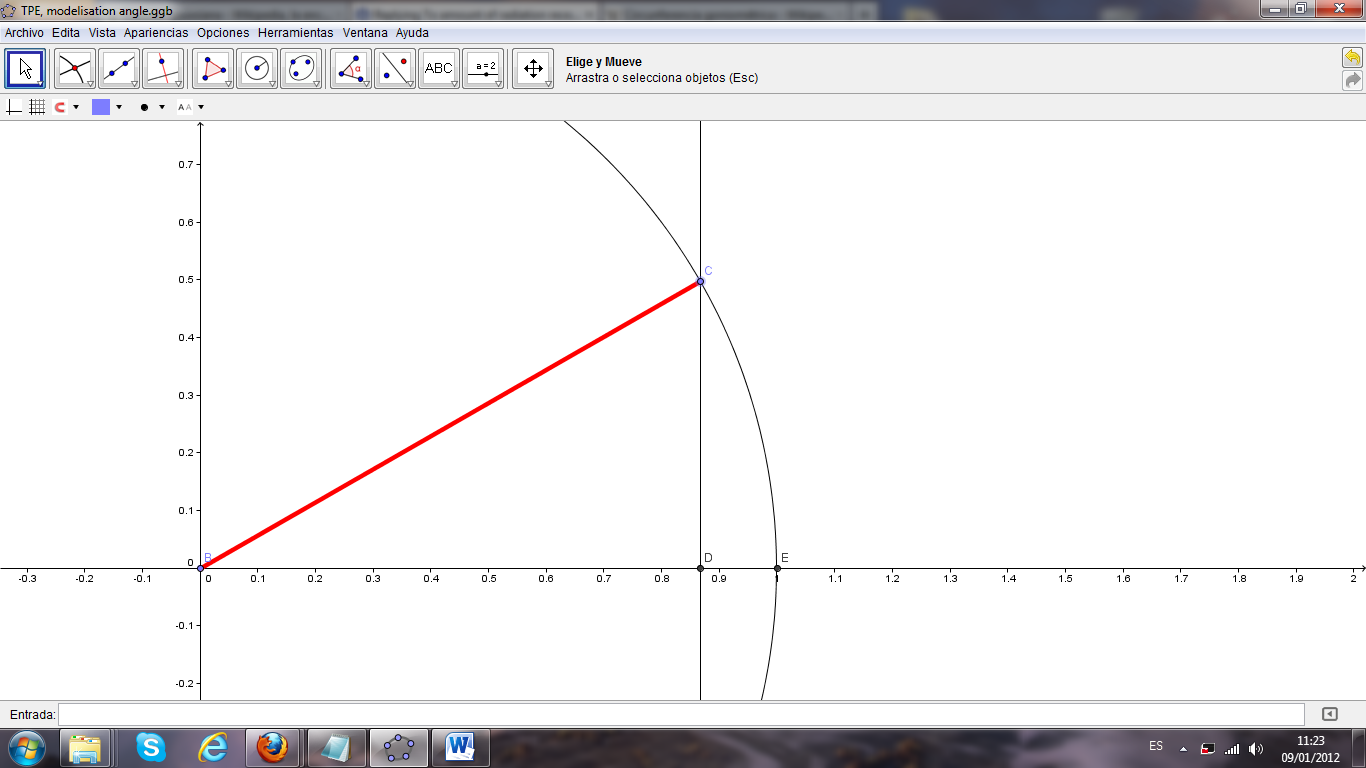The height and width of the screenshot is (768, 1366).
Task: Open the point capture magnet dropdown
Action: click(x=76, y=107)
